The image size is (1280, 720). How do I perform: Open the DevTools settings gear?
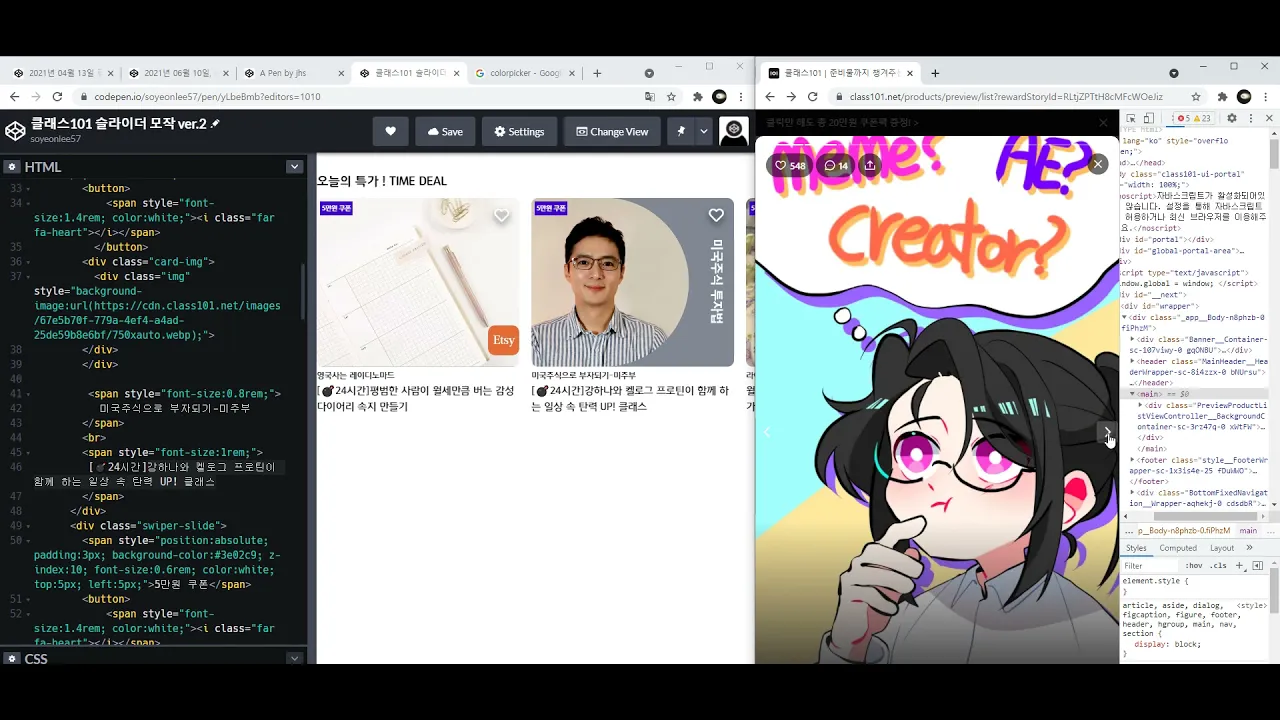tap(1232, 118)
